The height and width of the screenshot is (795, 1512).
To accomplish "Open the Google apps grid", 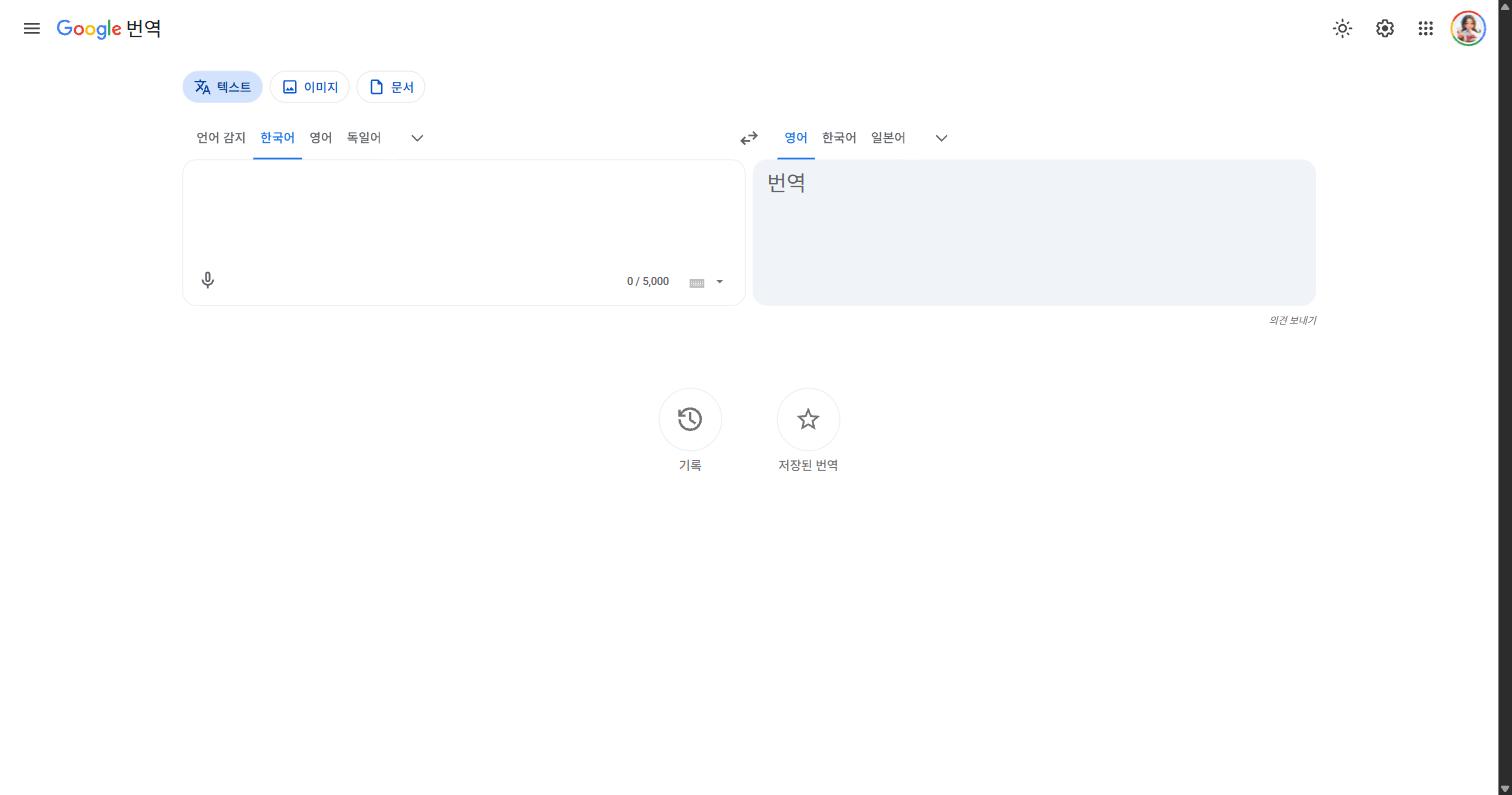I will [1426, 28].
